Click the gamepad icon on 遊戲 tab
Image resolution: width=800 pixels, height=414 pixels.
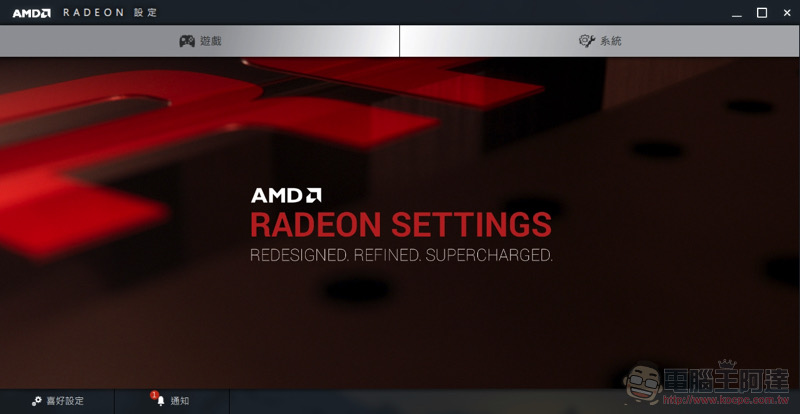click(187, 41)
